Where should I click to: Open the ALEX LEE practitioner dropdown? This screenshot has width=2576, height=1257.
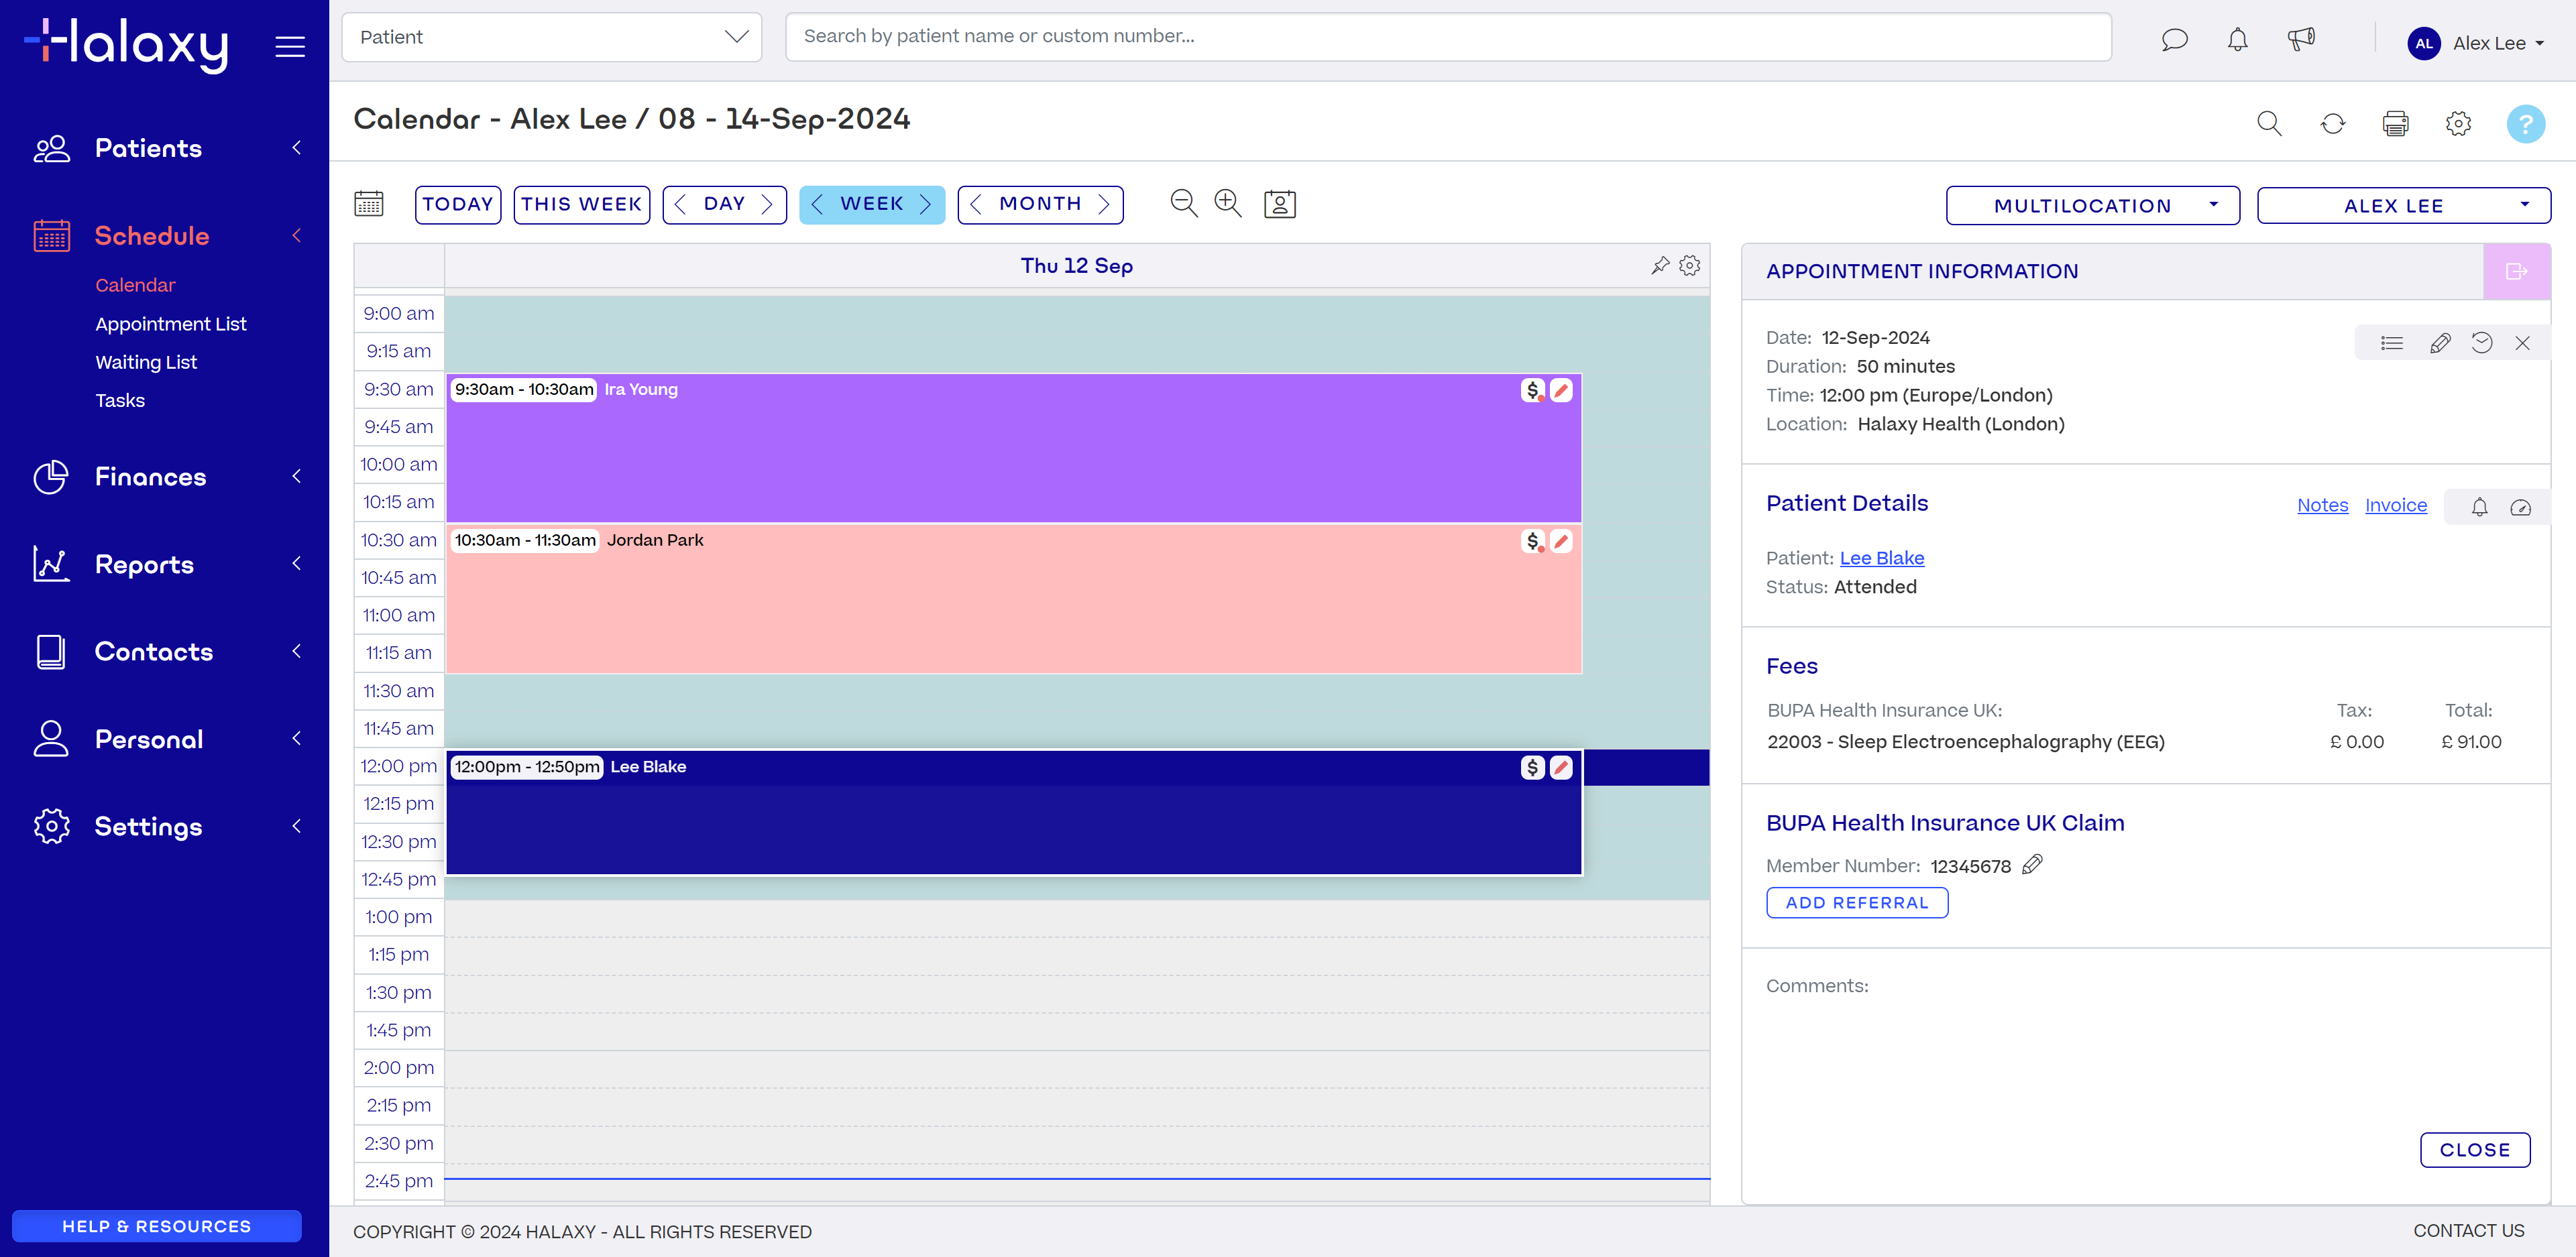pyautogui.click(x=2403, y=205)
